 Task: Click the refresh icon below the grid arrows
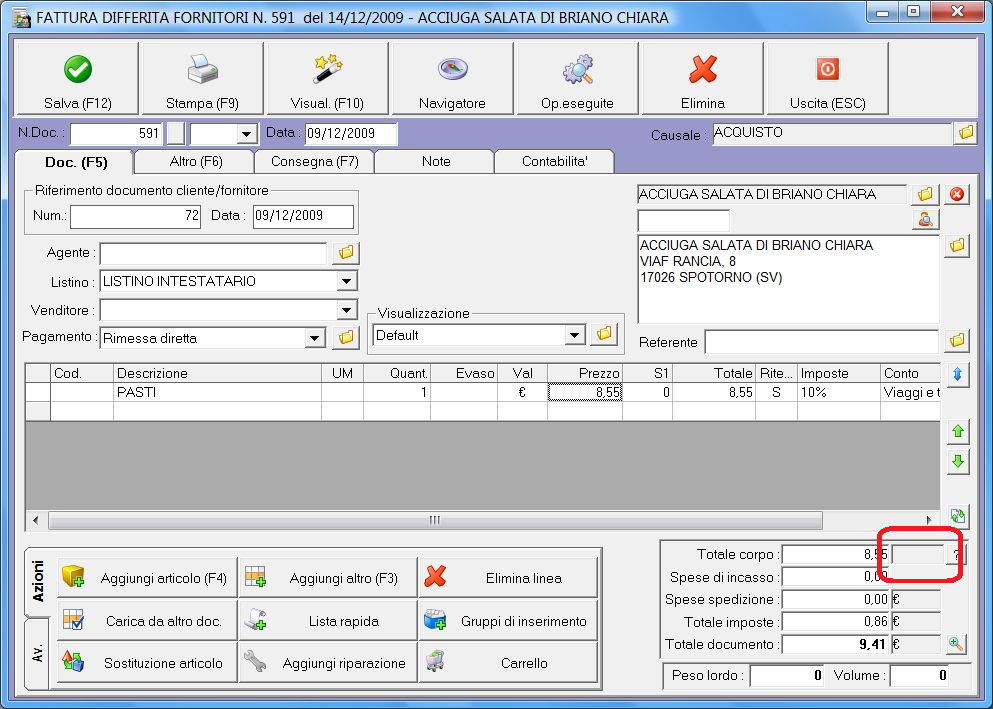pyautogui.click(x=958, y=516)
